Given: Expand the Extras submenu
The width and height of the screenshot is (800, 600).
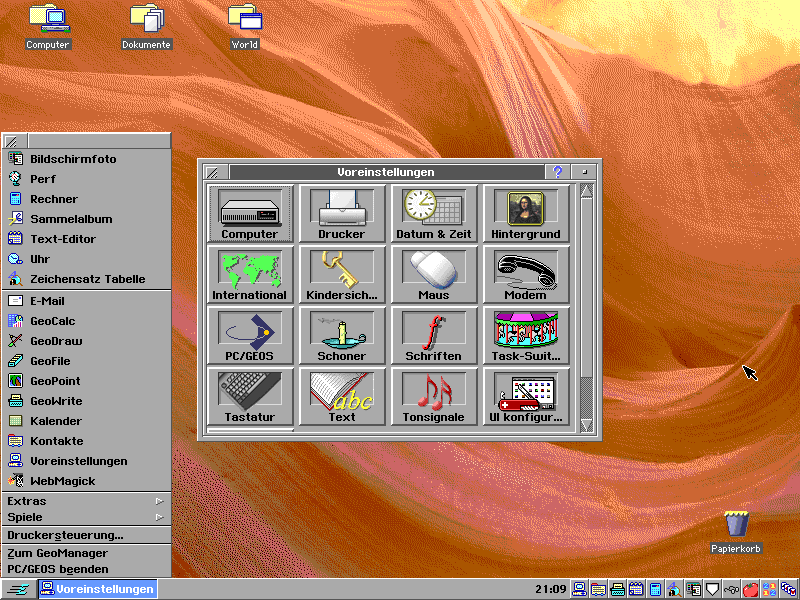Looking at the screenshot, I should 86,501.
